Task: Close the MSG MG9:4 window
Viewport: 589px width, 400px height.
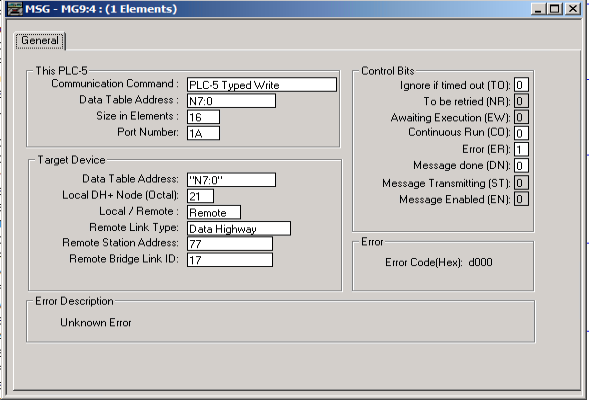Action: 573,9
